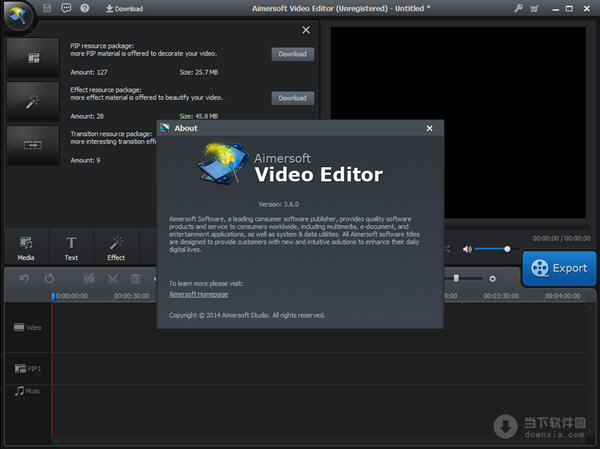Click the playhead marker at 0:00:00:00
The image size is (600, 449).
point(53,296)
